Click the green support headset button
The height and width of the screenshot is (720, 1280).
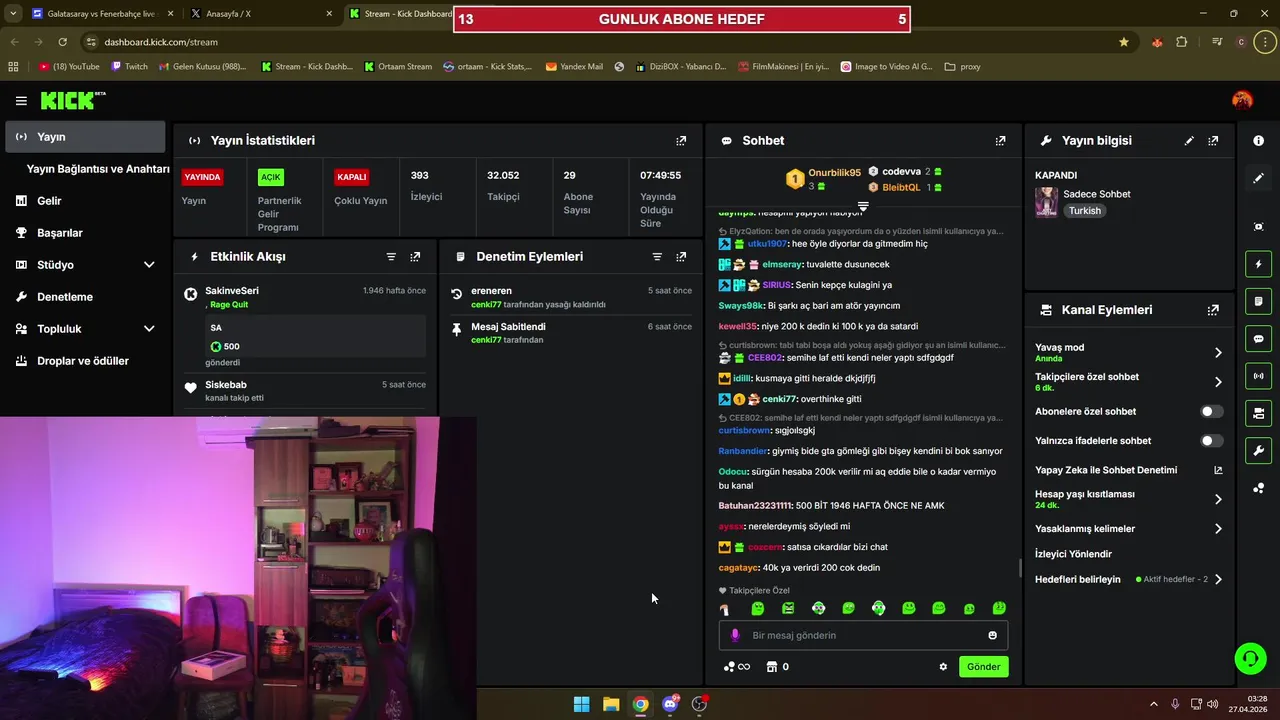tap(1250, 658)
